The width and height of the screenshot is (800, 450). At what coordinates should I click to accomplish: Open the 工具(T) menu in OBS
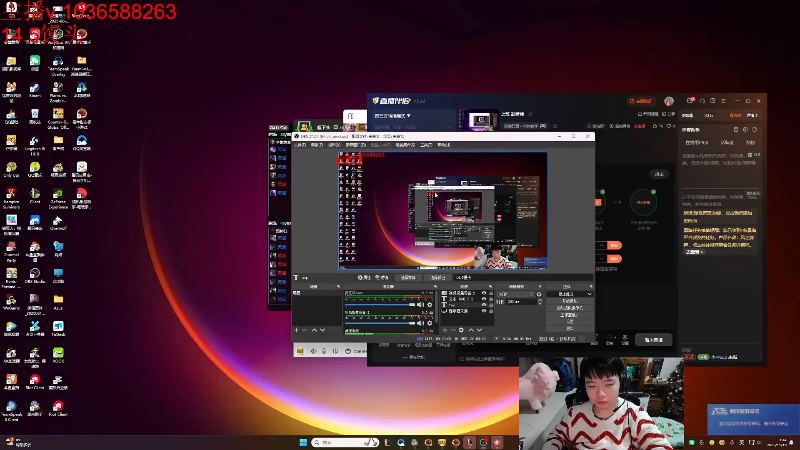tap(426, 145)
